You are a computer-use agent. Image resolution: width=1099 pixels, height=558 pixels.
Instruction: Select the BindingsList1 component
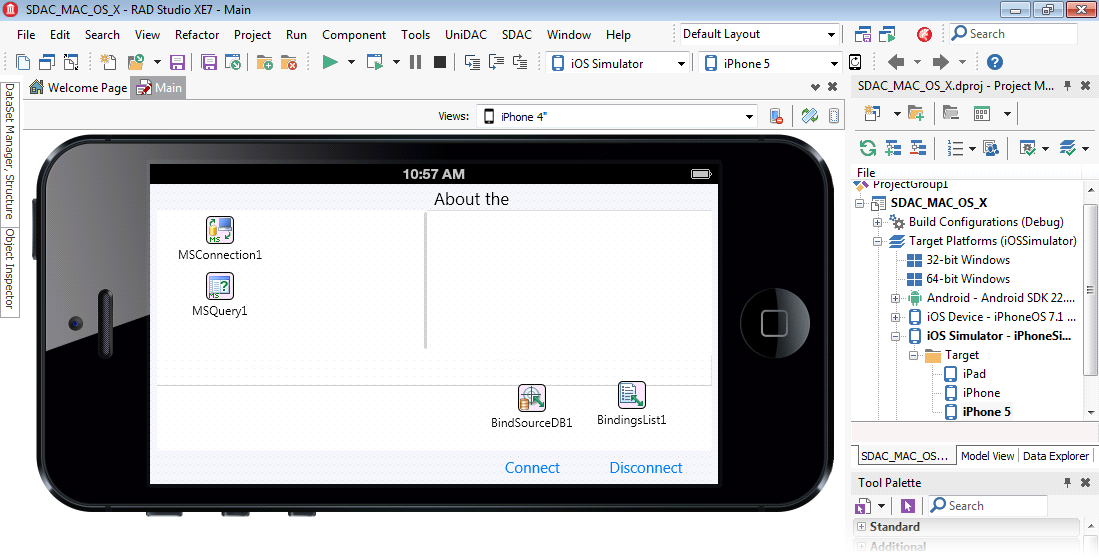[632, 395]
